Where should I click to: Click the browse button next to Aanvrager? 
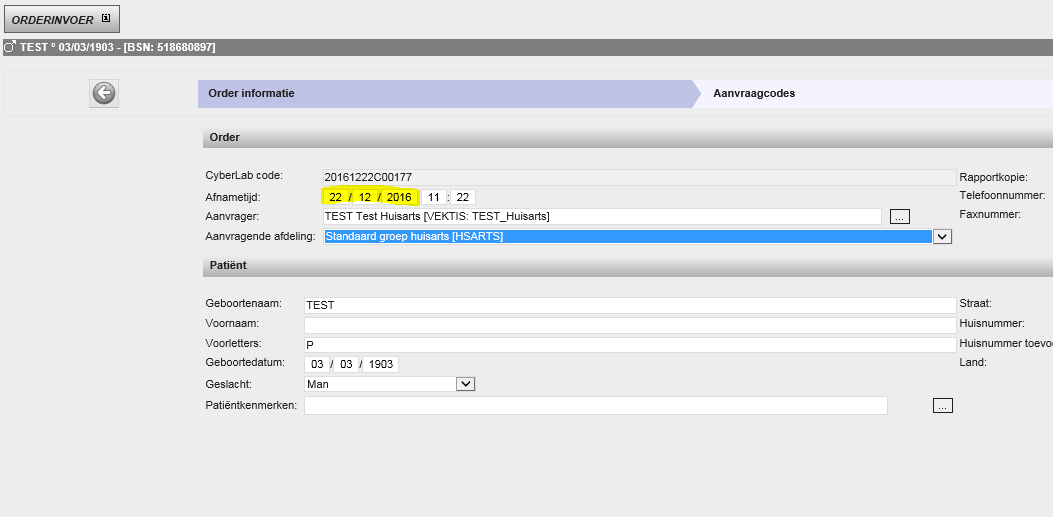click(x=899, y=216)
